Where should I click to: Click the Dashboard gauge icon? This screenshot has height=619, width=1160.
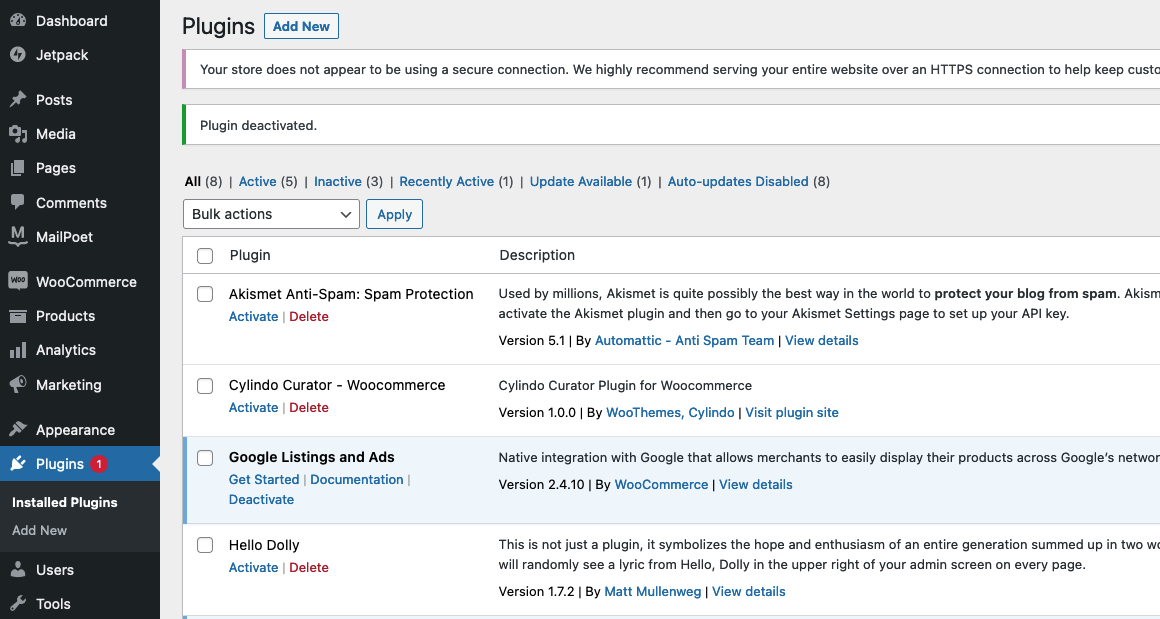point(18,21)
